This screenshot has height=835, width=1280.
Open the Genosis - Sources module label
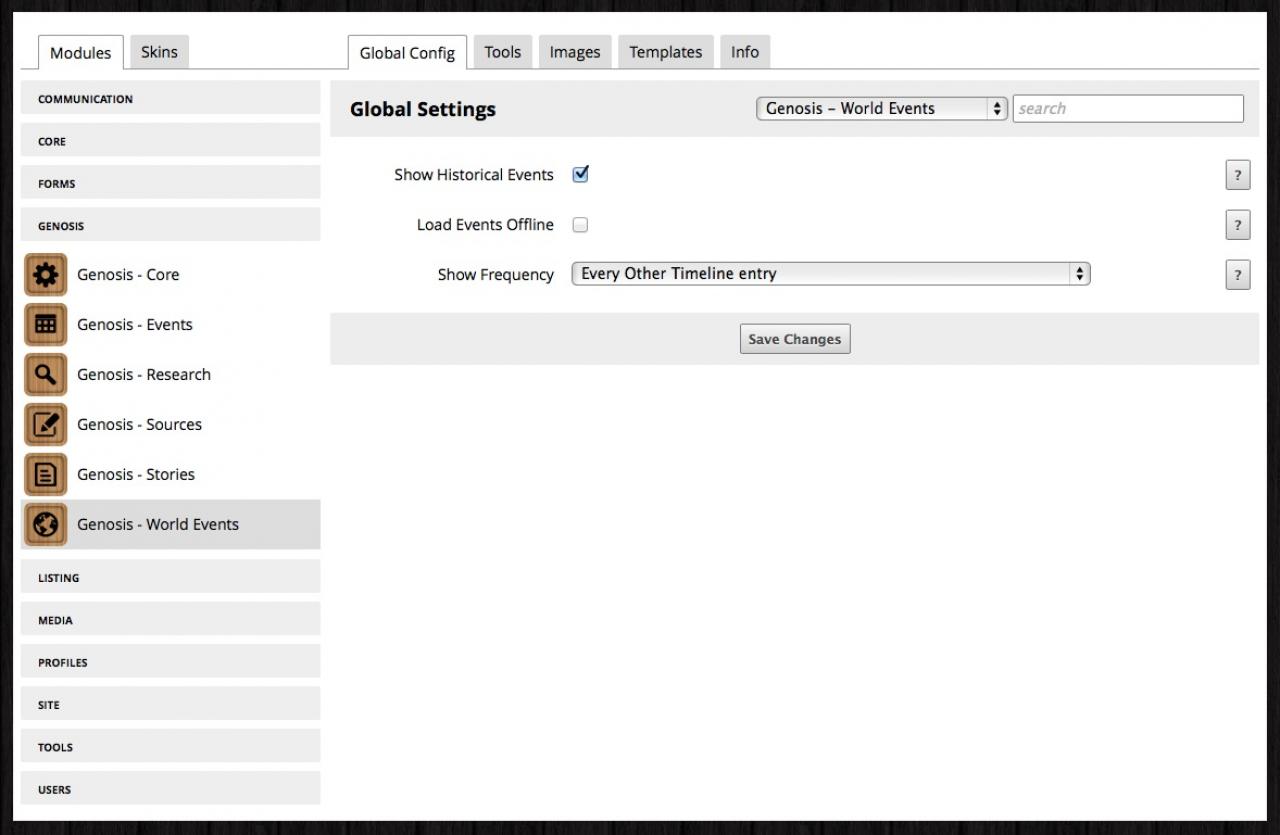139,425
